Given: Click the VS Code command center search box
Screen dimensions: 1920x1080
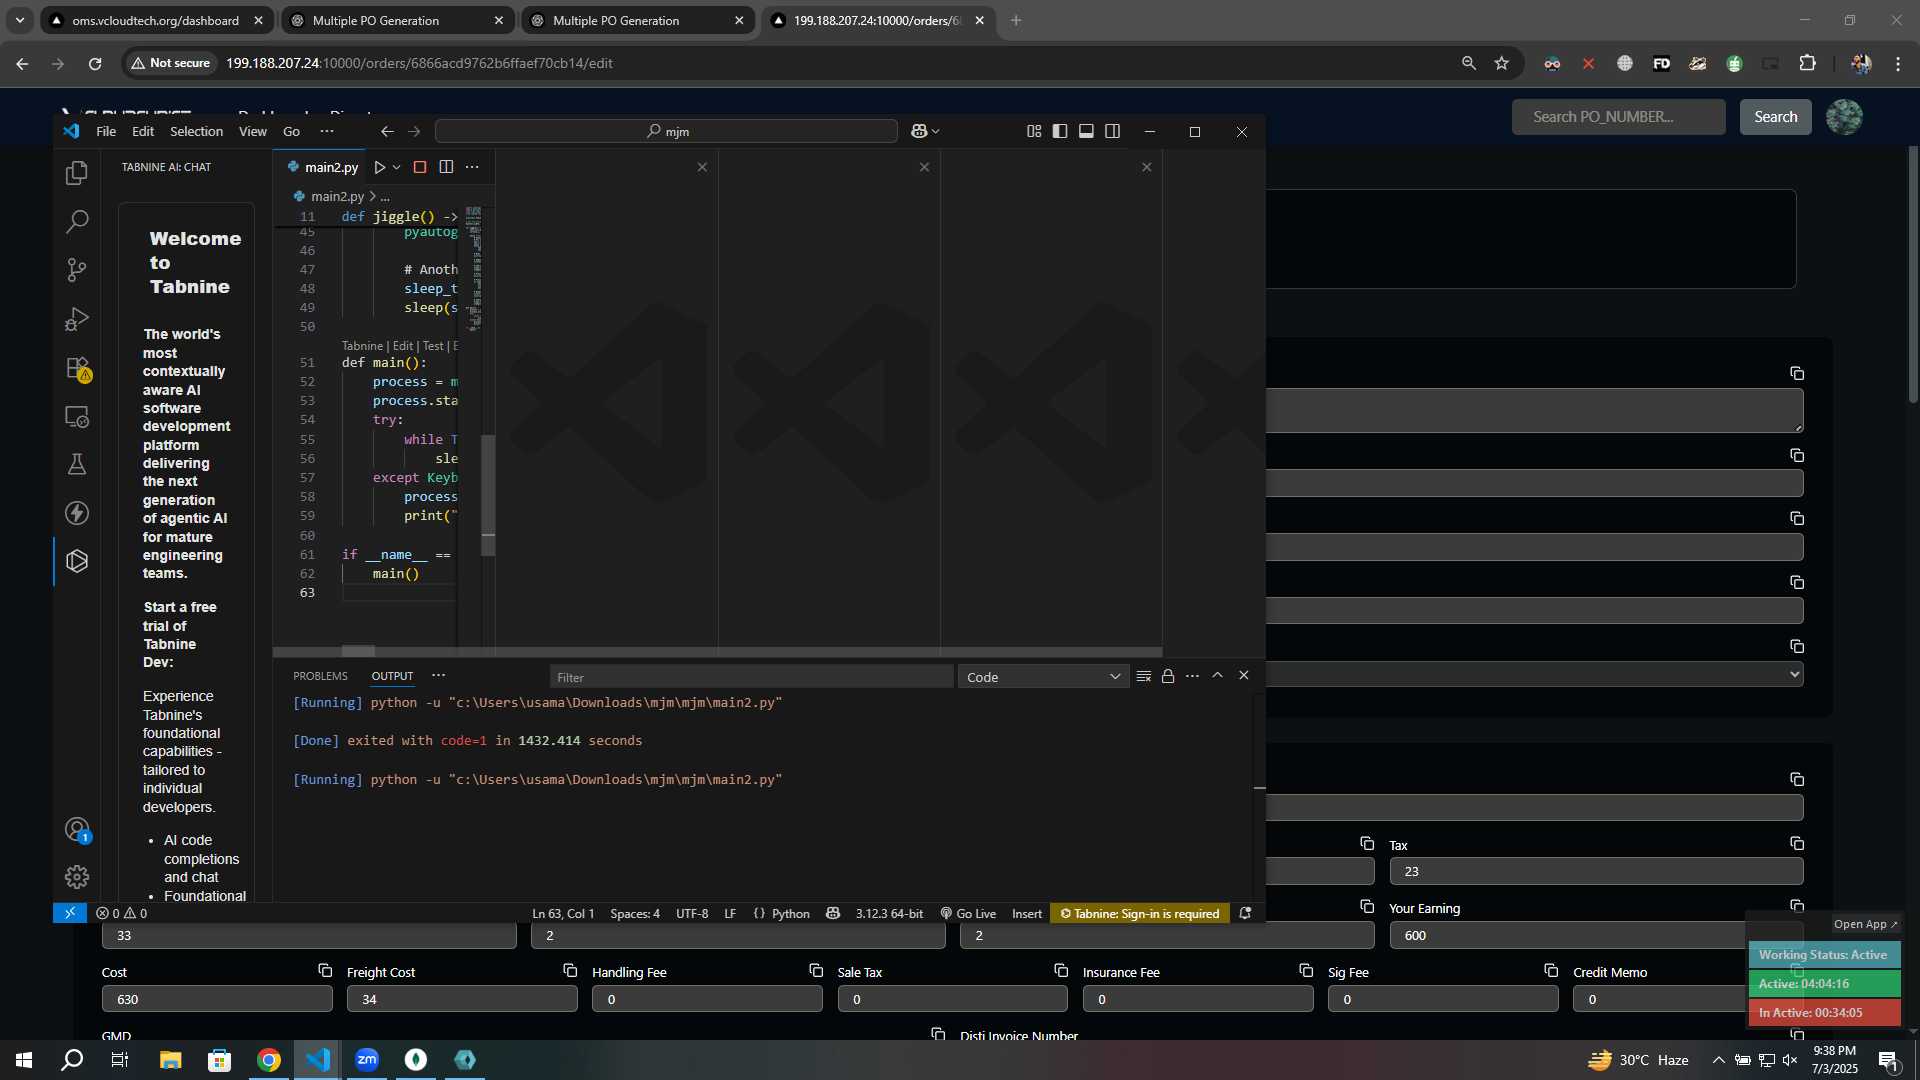Looking at the screenshot, I should pyautogui.click(x=666, y=131).
